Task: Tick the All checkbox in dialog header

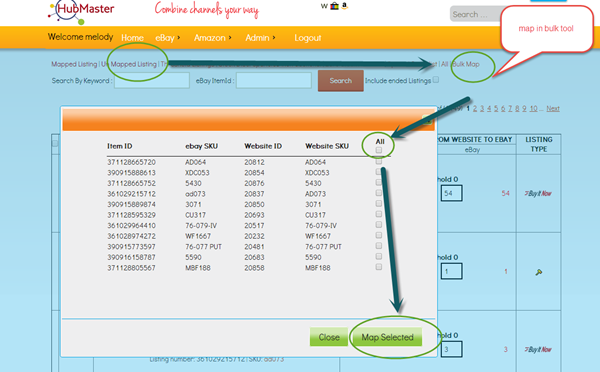Action: point(379,150)
